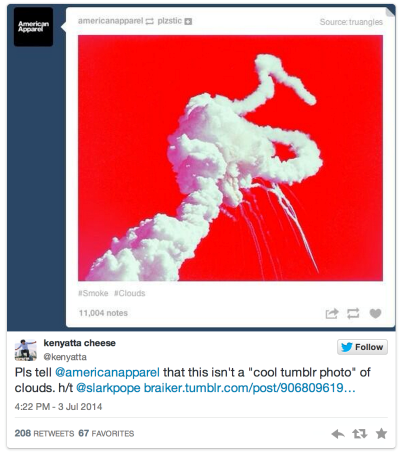Open kenyatta cheese profile picture
401x452 pixels.
pos(26,350)
